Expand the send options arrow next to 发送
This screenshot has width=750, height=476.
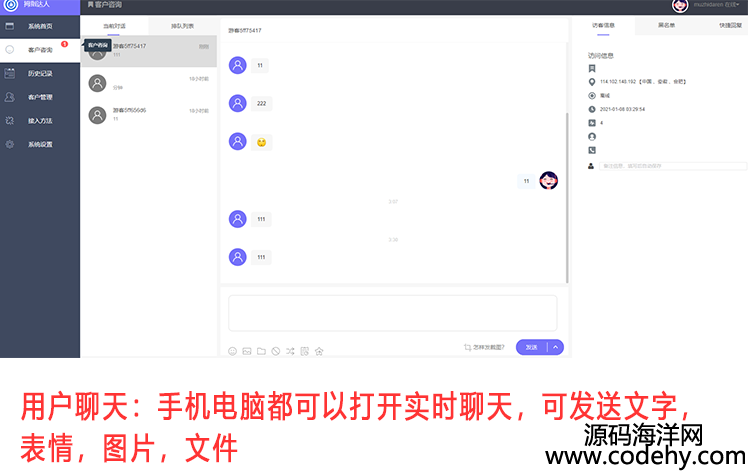[555, 347]
